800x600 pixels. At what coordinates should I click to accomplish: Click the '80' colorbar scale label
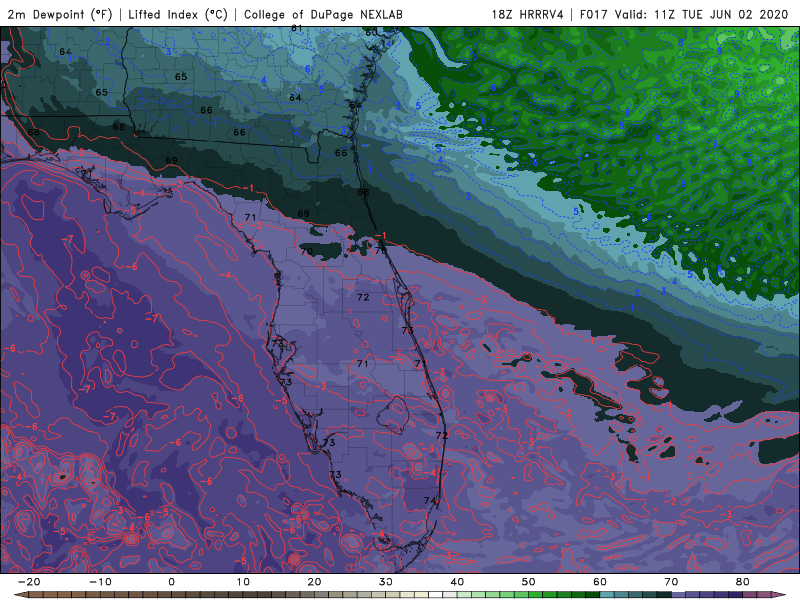click(743, 582)
